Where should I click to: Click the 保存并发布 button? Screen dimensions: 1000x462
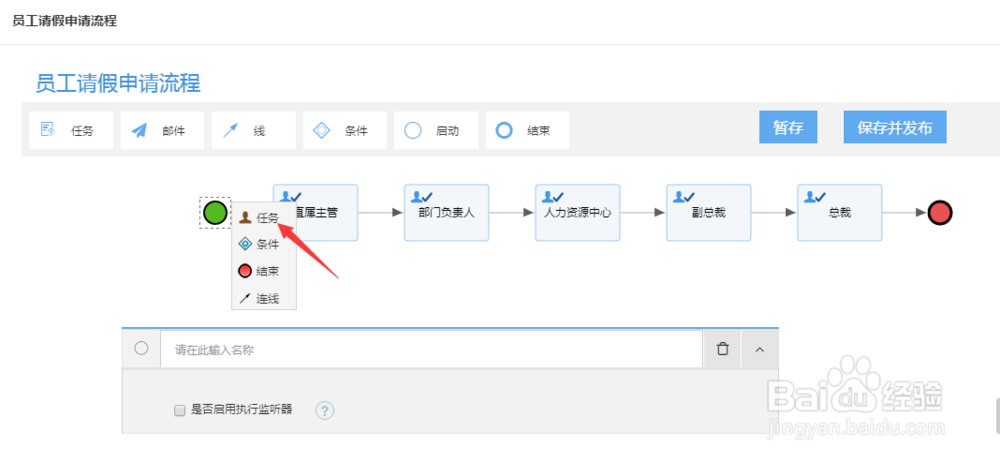tap(895, 127)
